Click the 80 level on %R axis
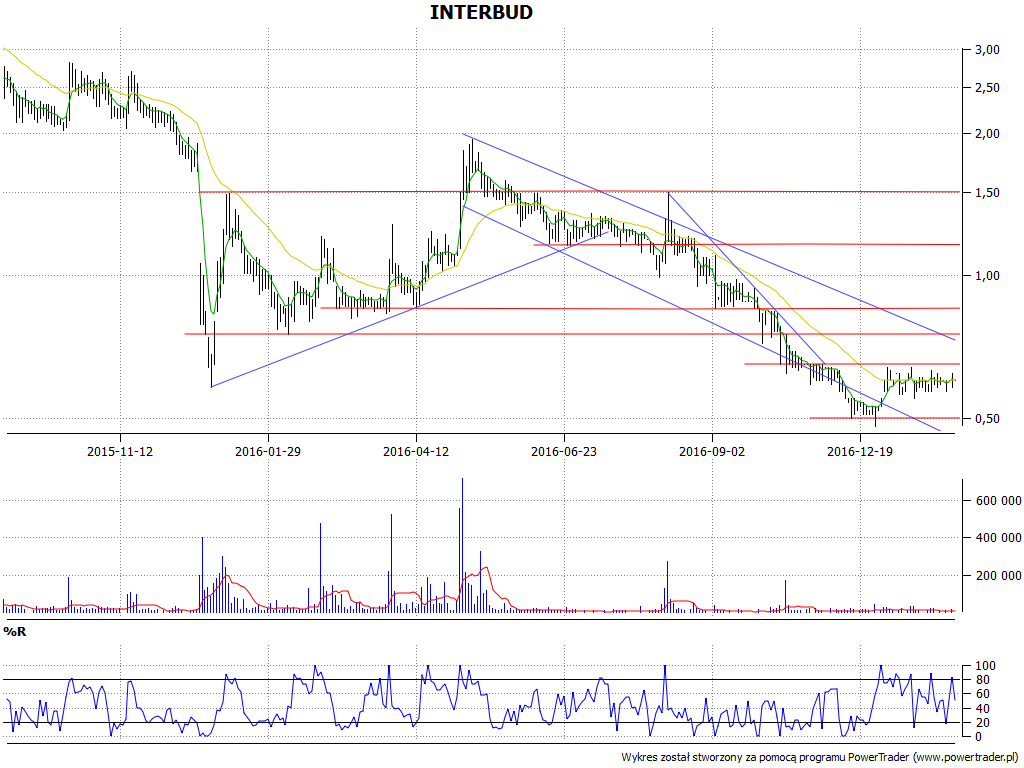 (x=982, y=680)
